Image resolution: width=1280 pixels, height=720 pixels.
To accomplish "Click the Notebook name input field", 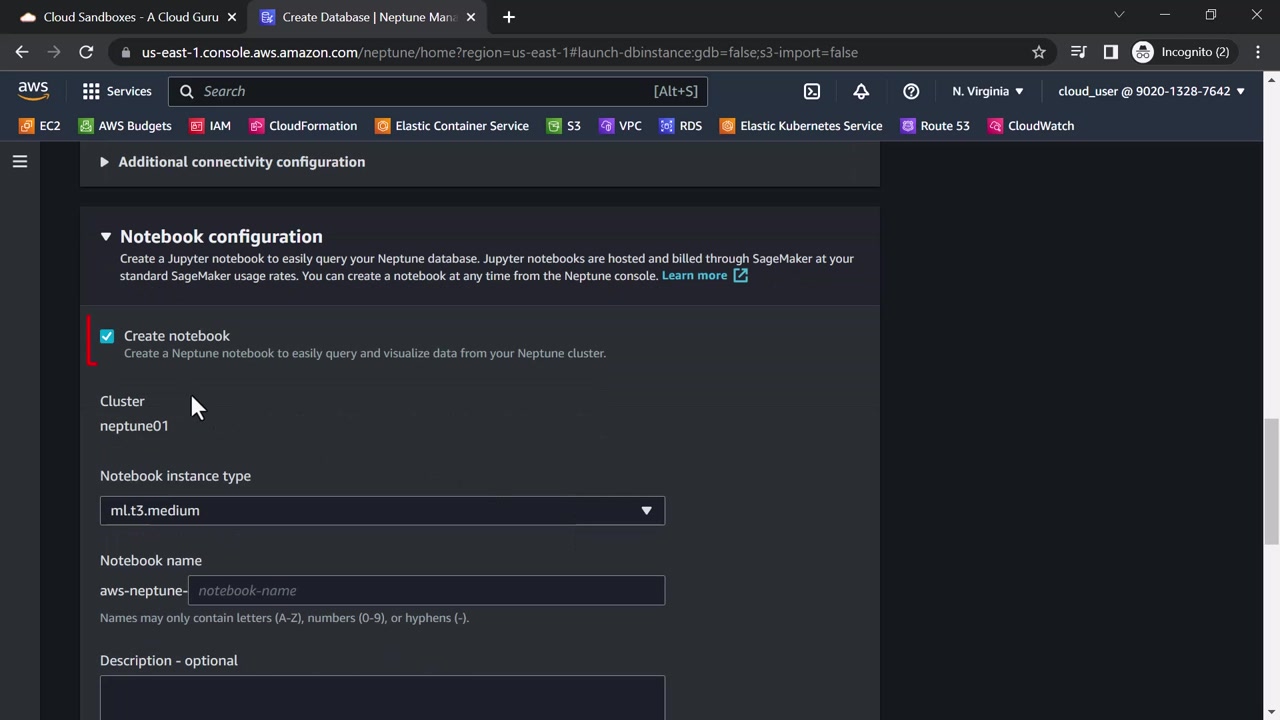I will pos(426,590).
